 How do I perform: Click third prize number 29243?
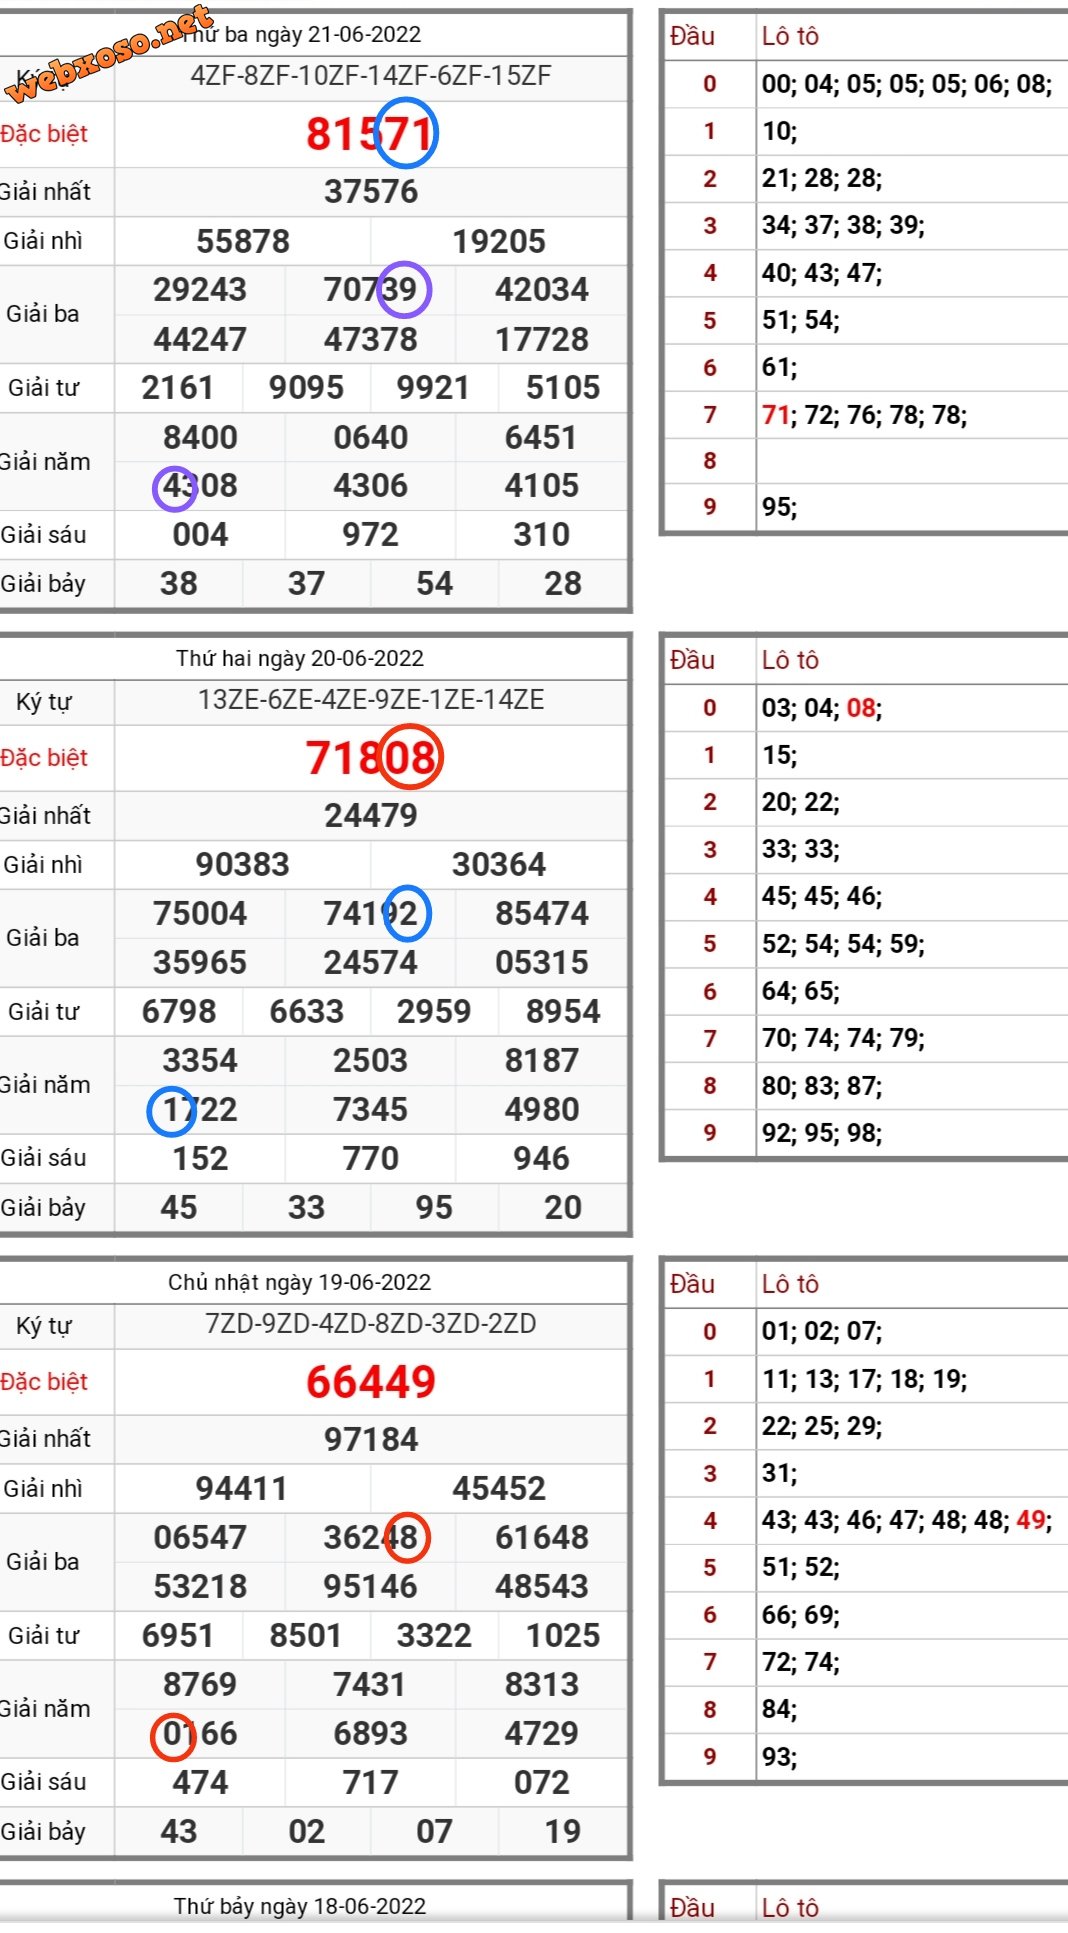point(200,290)
